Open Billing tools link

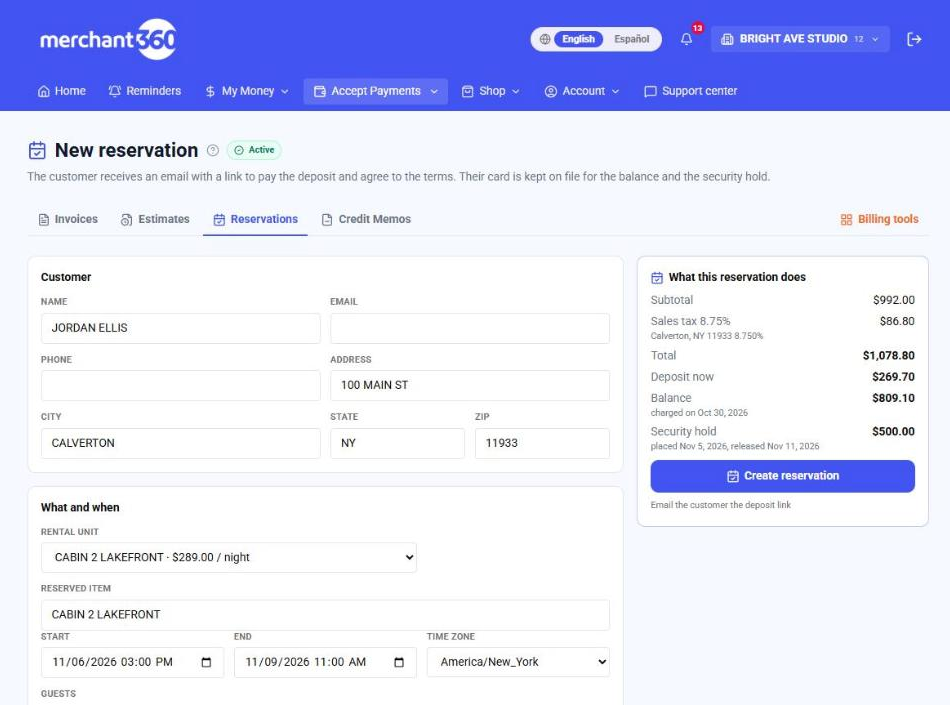point(880,220)
